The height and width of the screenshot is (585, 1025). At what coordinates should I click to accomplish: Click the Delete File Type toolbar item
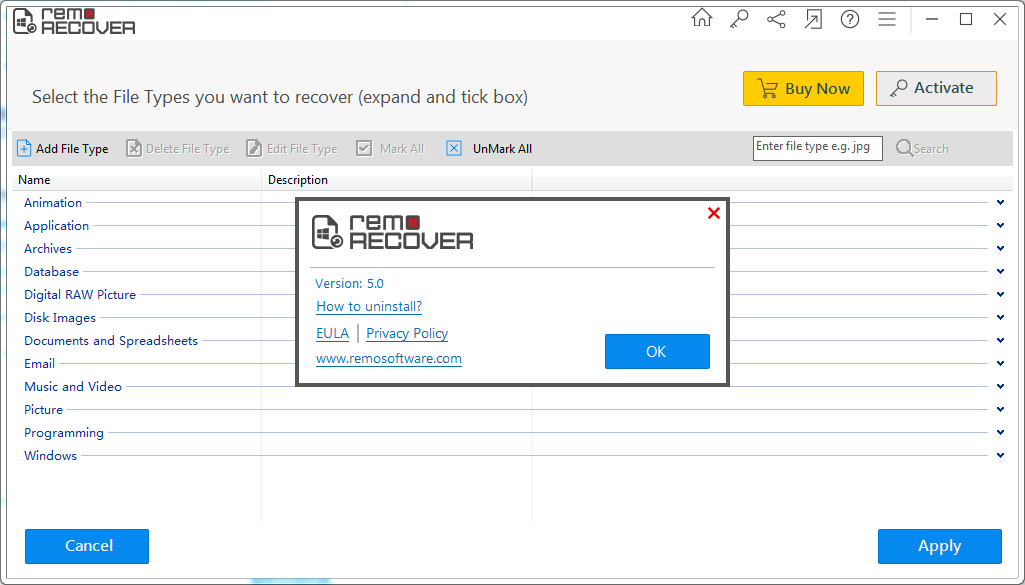178,148
